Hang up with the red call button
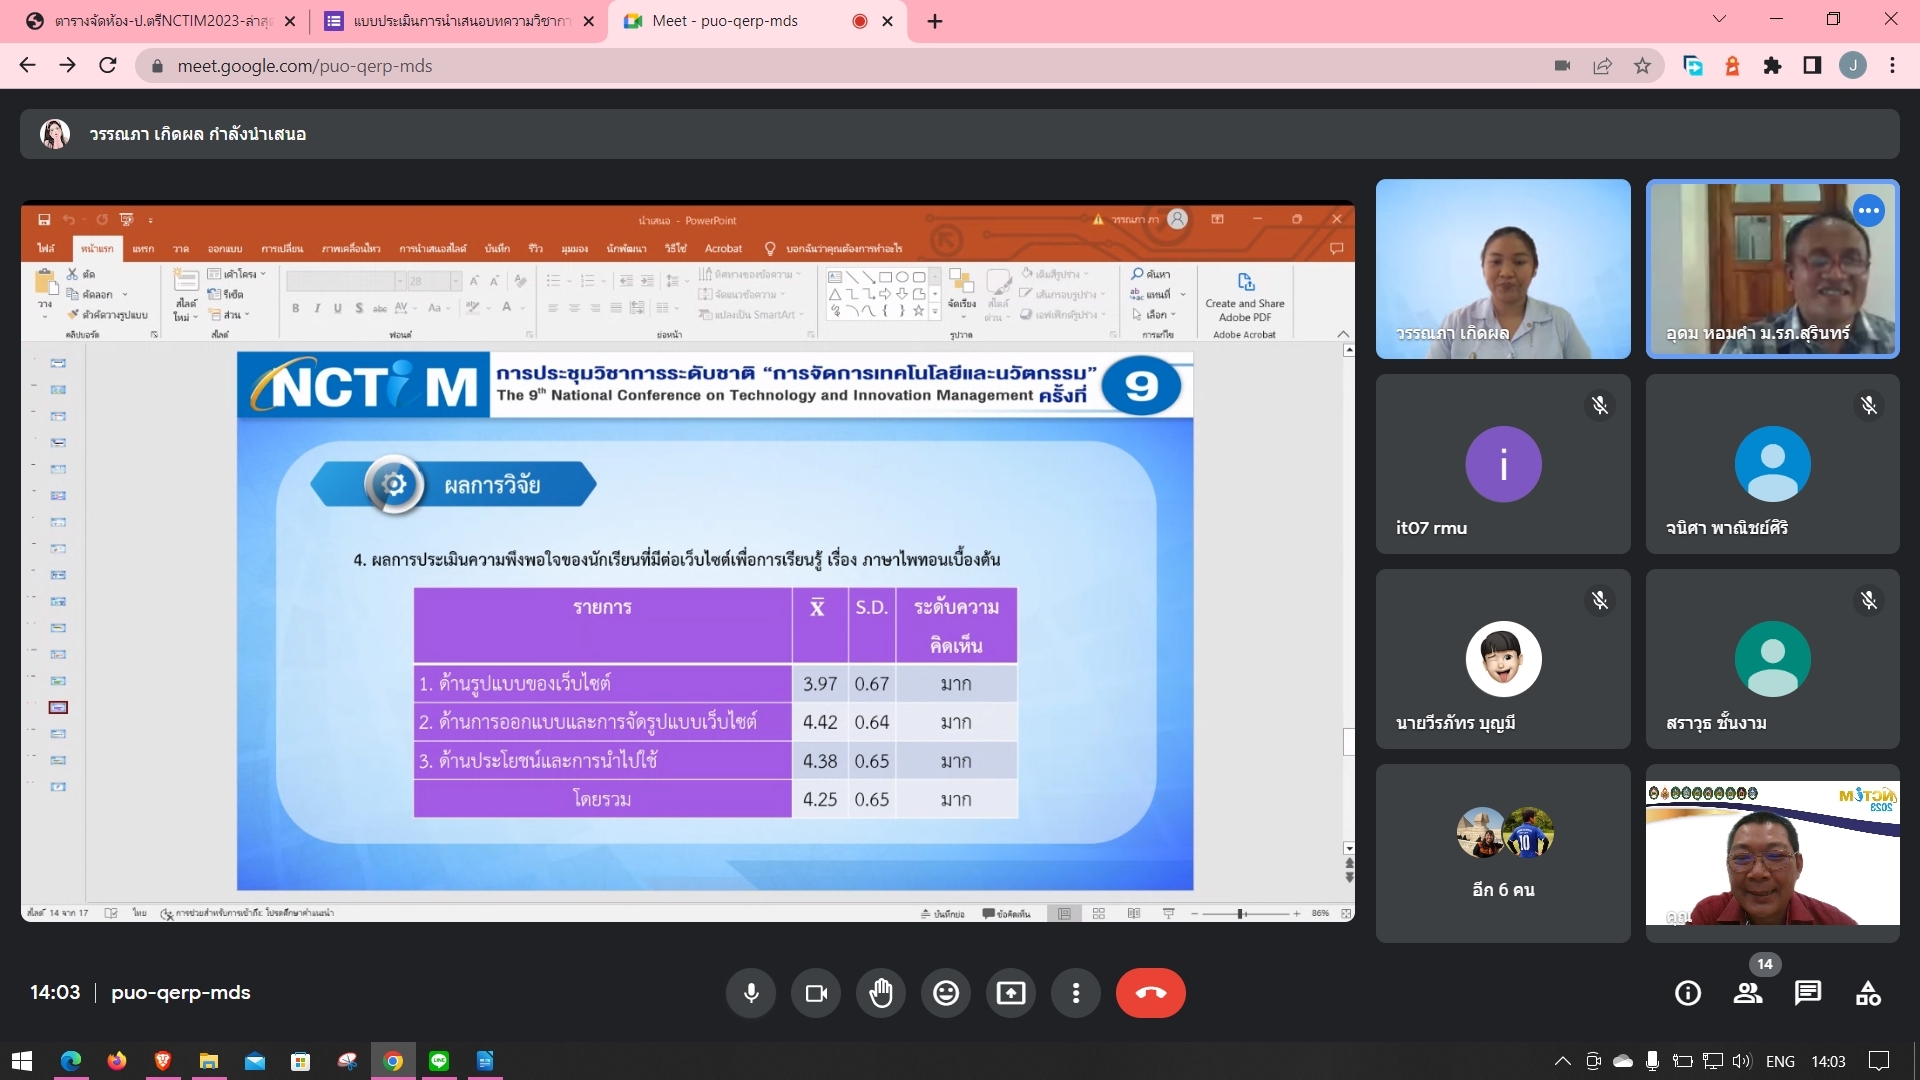The height and width of the screenshot is (1080, 1920). coord(1151,993)
